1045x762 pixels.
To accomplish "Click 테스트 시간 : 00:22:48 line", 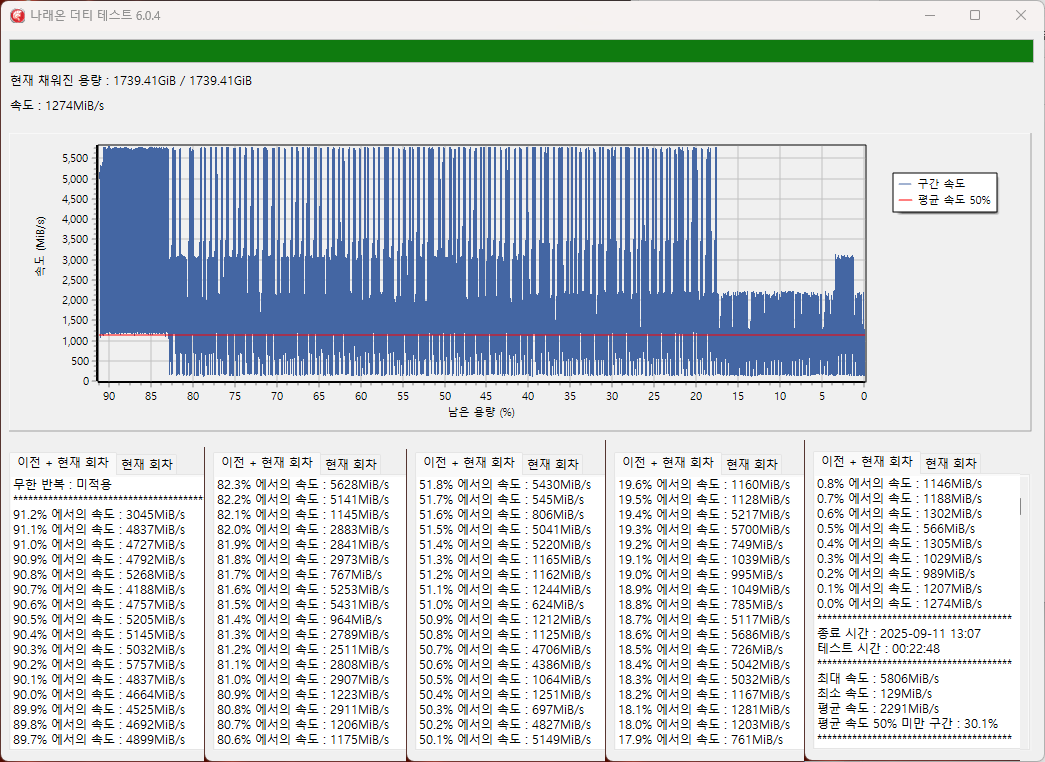I will (x=879, y=649).
